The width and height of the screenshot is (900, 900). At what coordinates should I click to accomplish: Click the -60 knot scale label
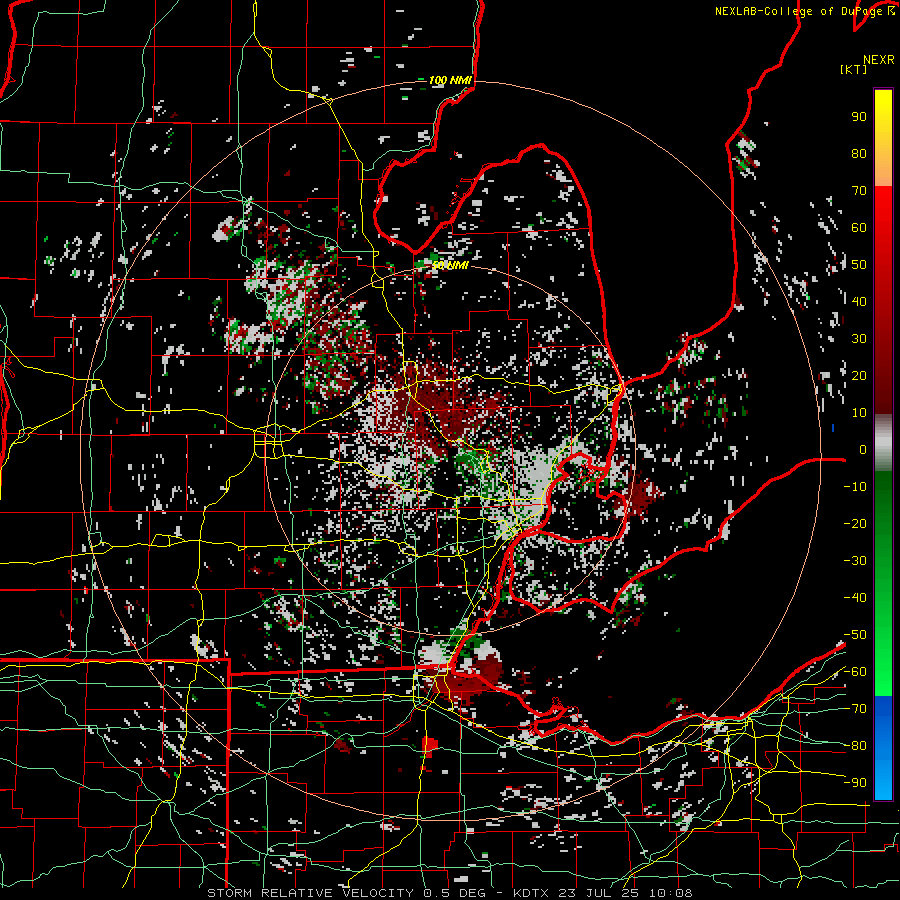pyautogui.click(x=855, y=672)
